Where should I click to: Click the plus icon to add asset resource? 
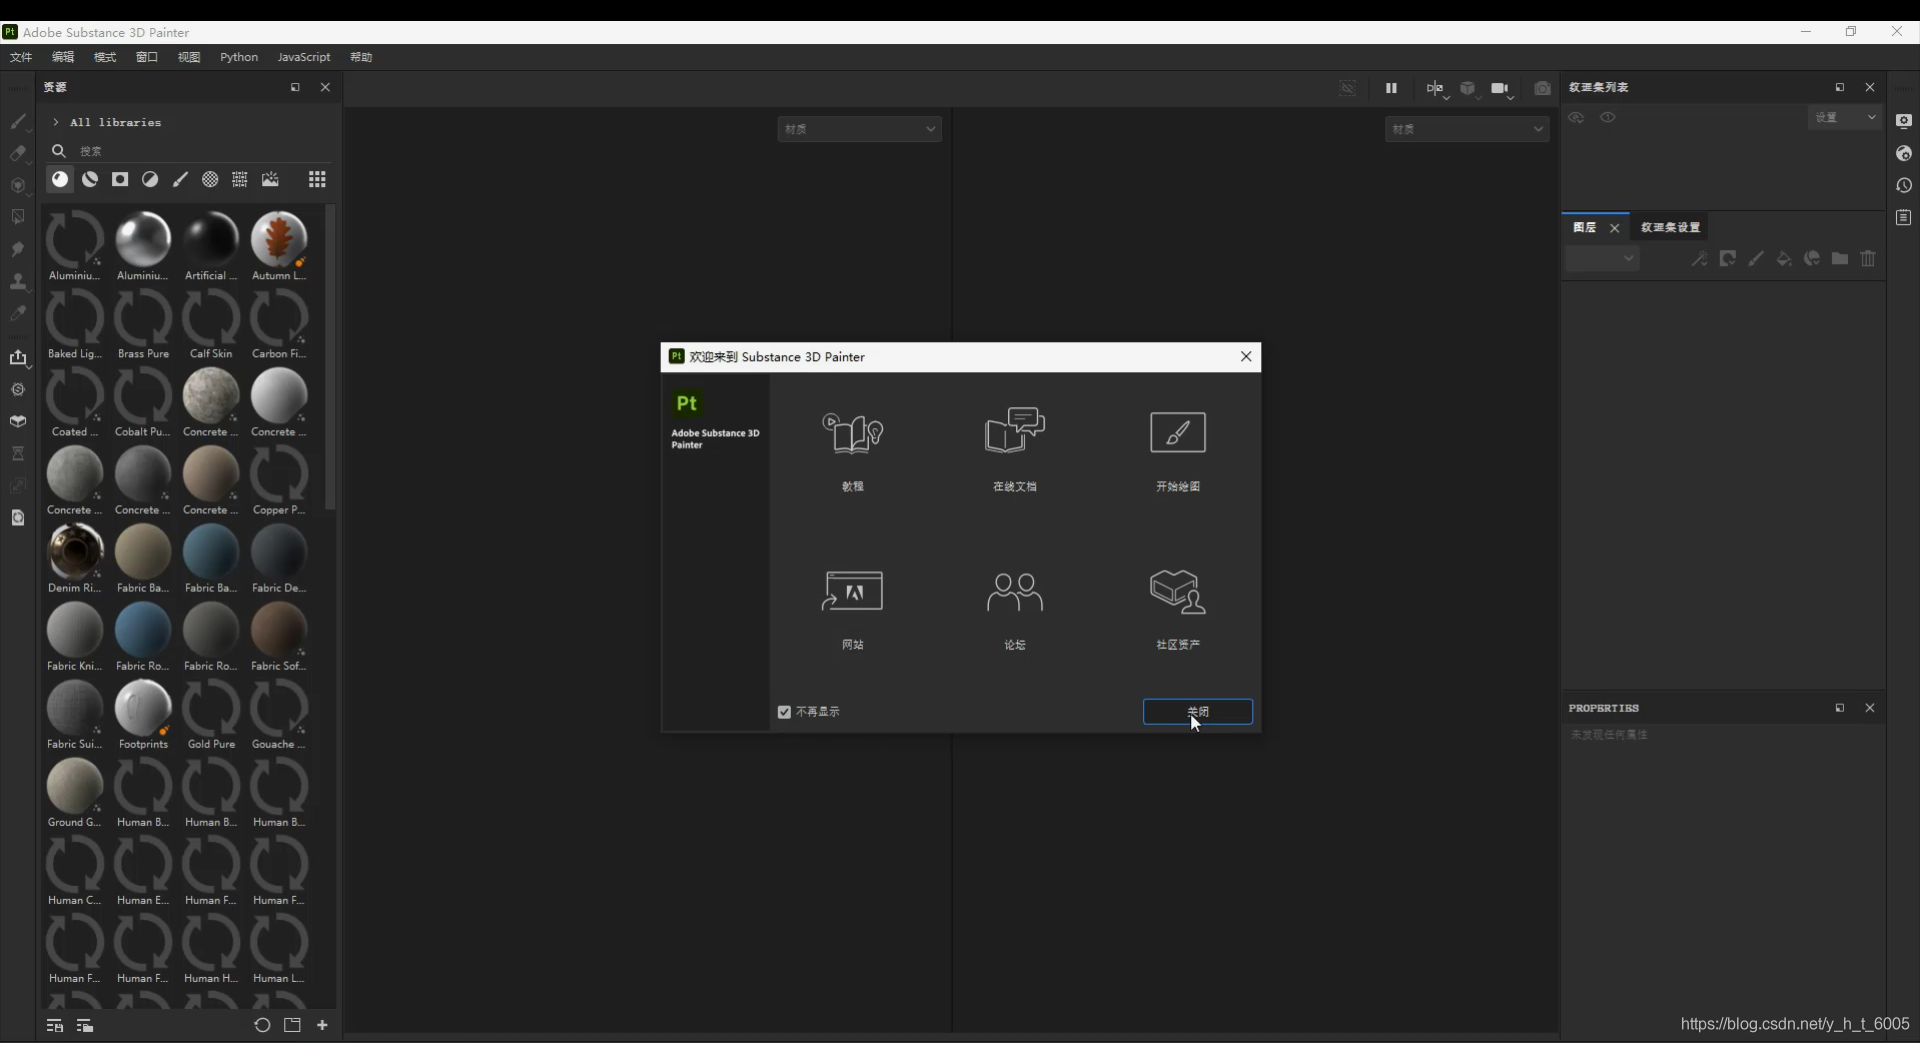click(x=322, y=1025)
